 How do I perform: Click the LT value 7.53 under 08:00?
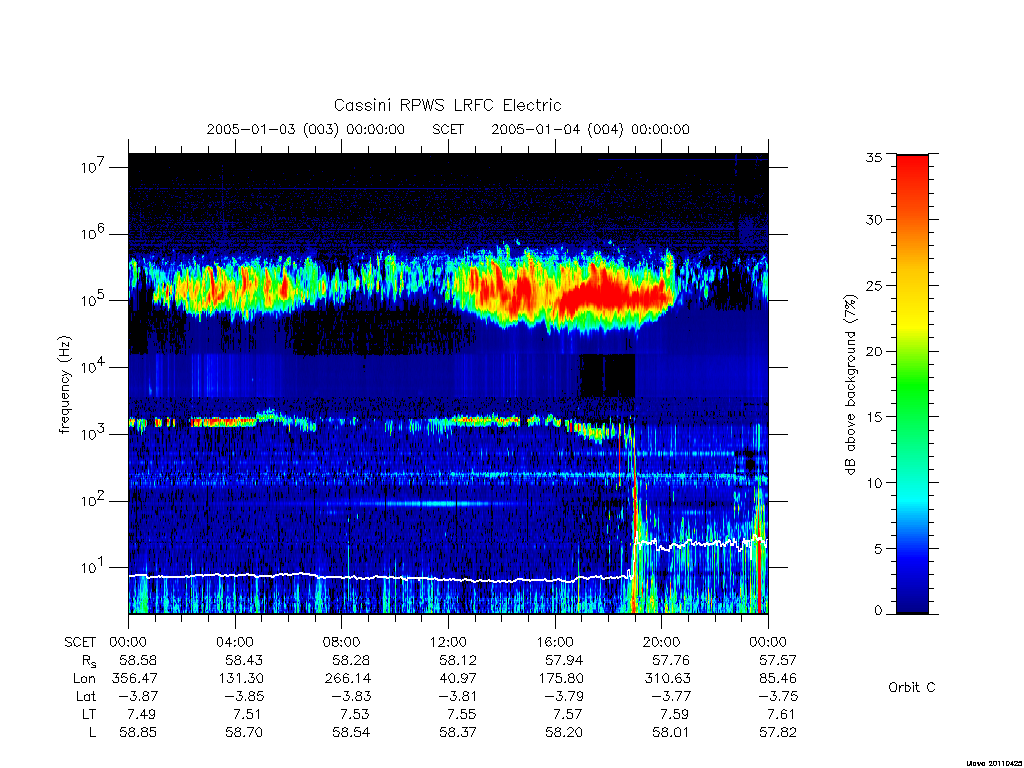click(x=355, y=714)
